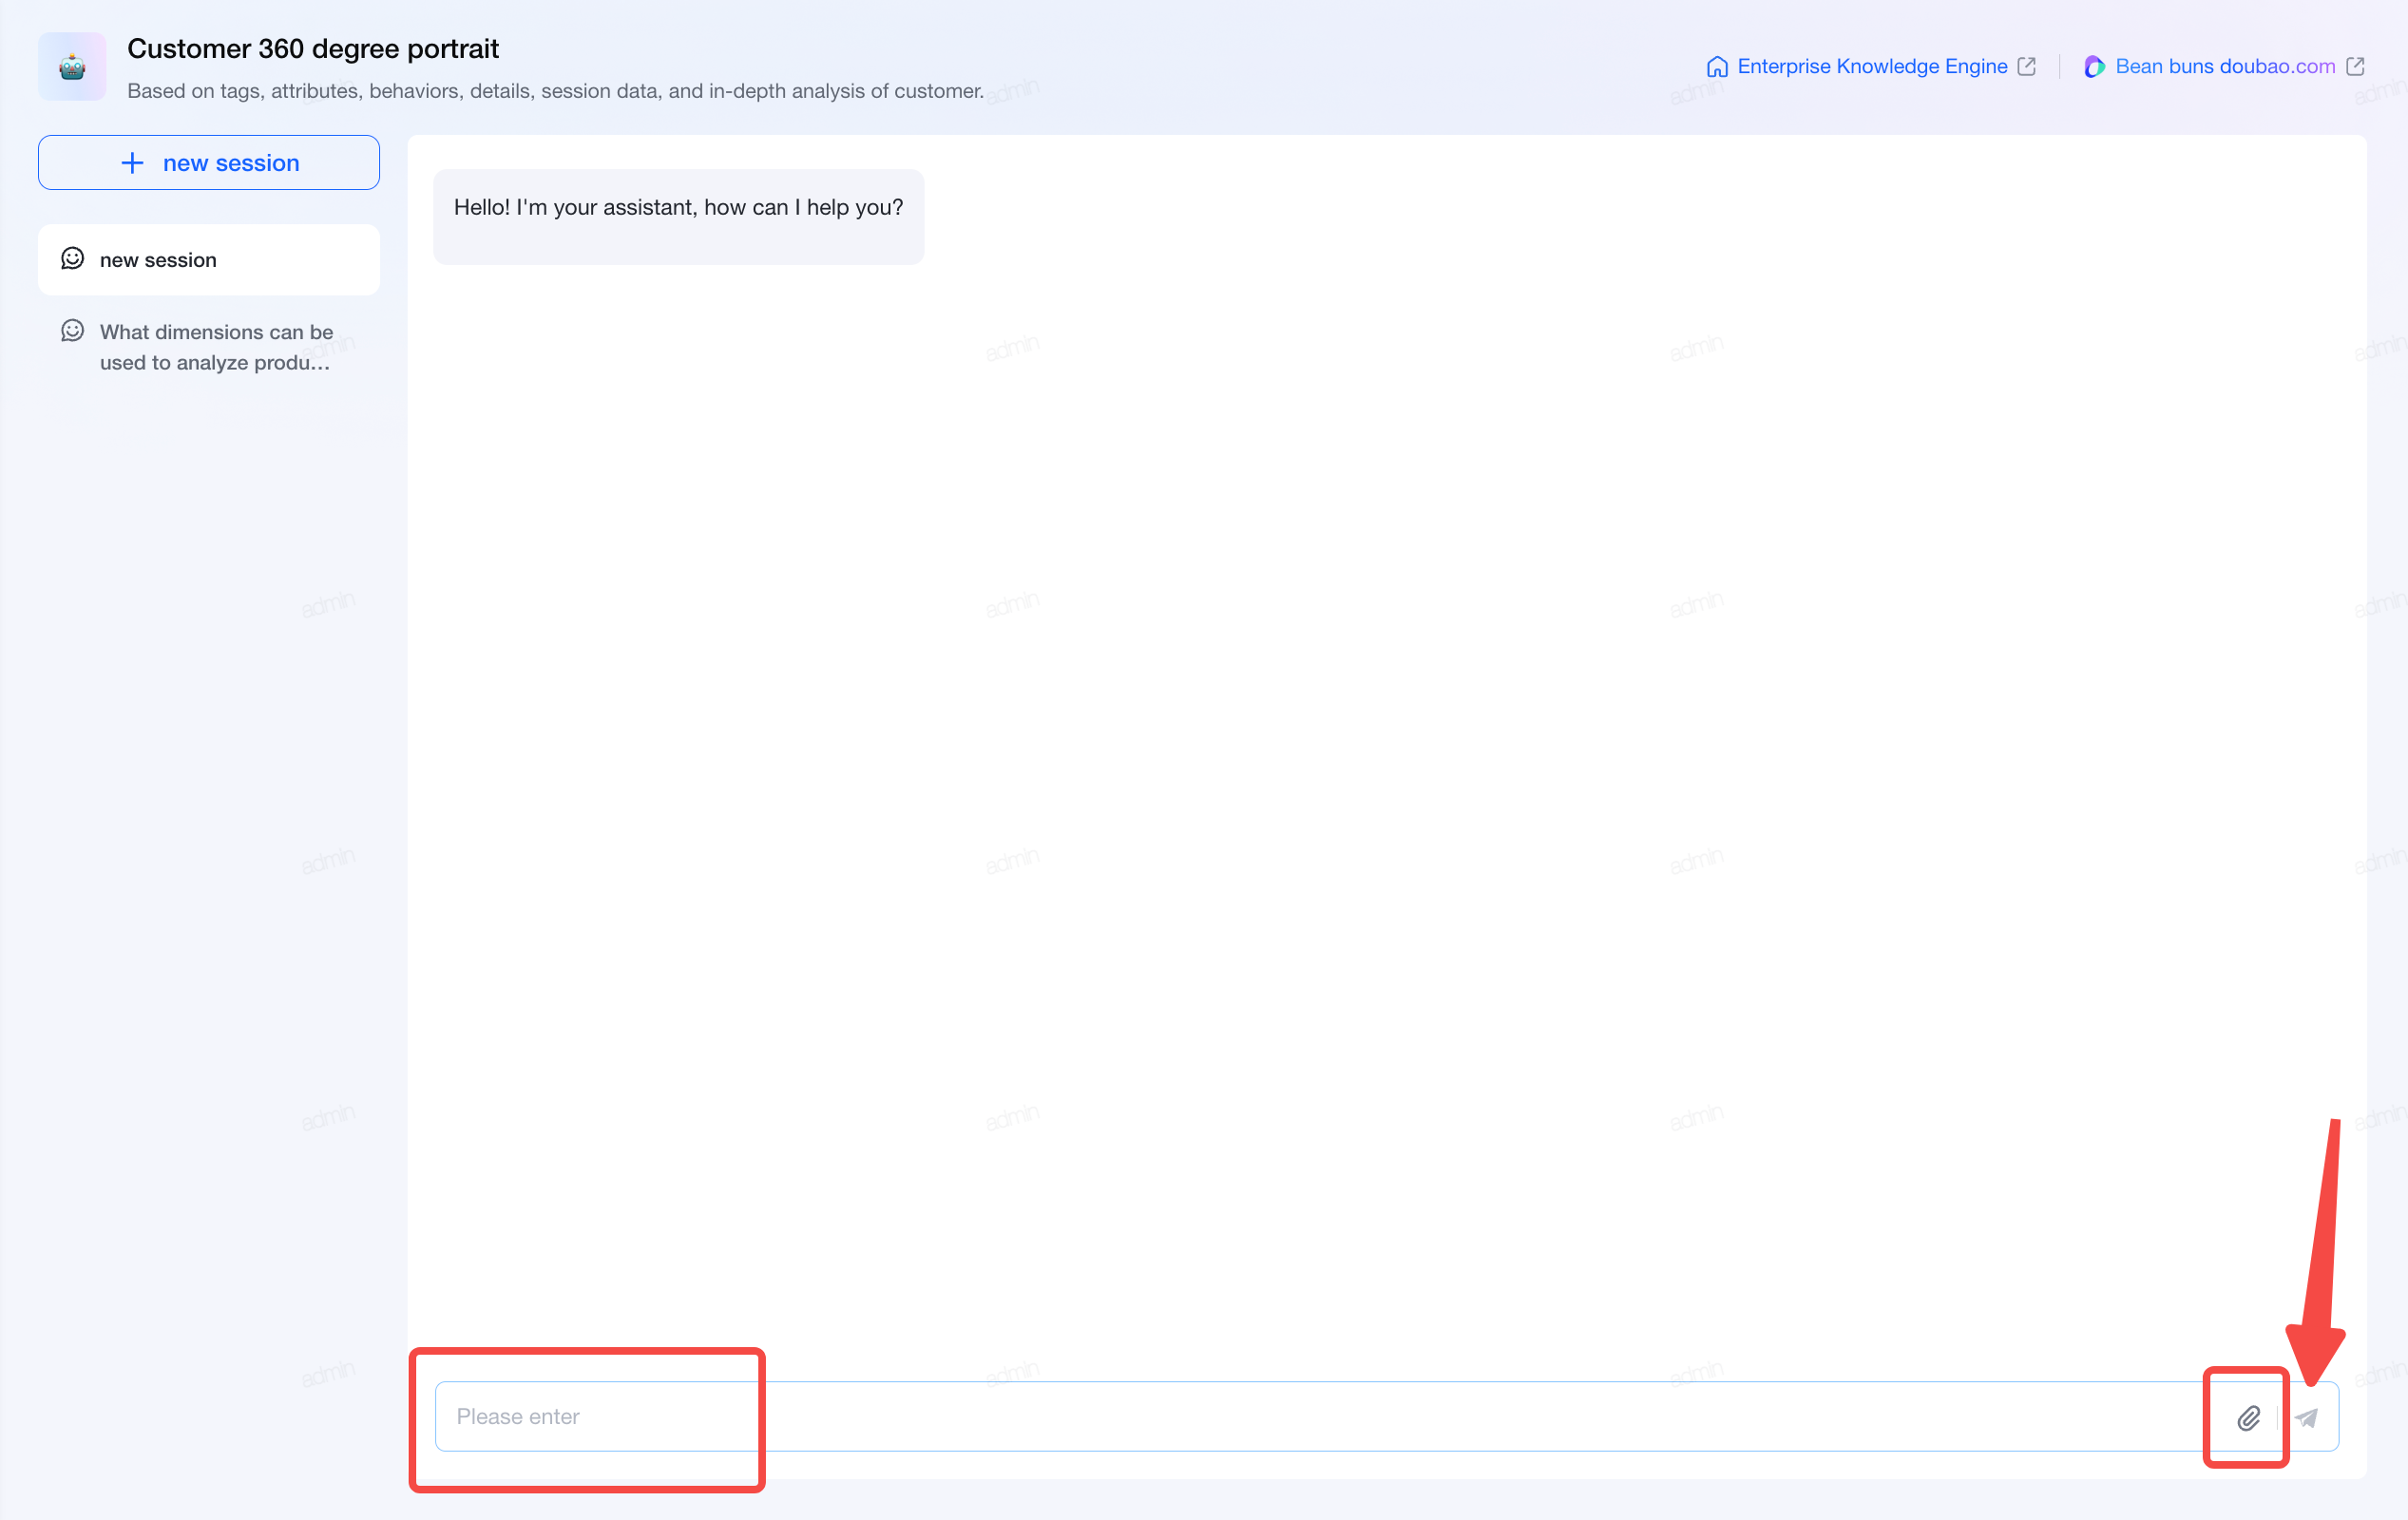Click the Doubao logo icon

(2094, 67)
